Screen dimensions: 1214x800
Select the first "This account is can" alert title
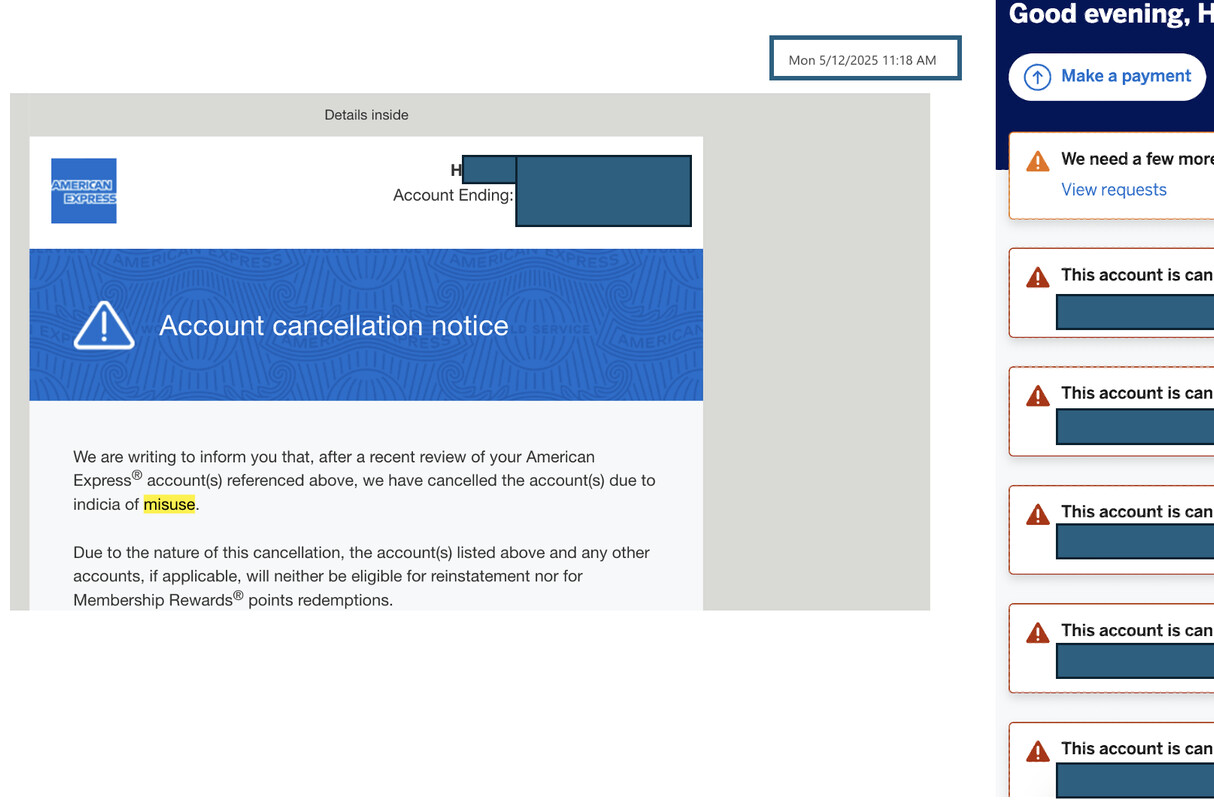tap(1136, 275)
